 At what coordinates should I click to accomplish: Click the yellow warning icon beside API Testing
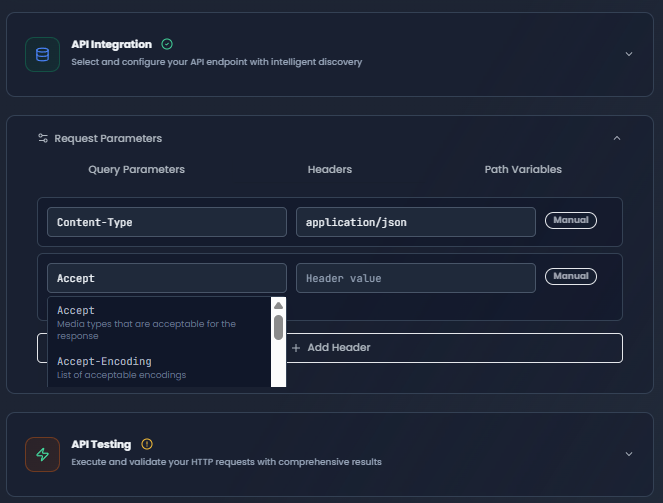(147, 444)
